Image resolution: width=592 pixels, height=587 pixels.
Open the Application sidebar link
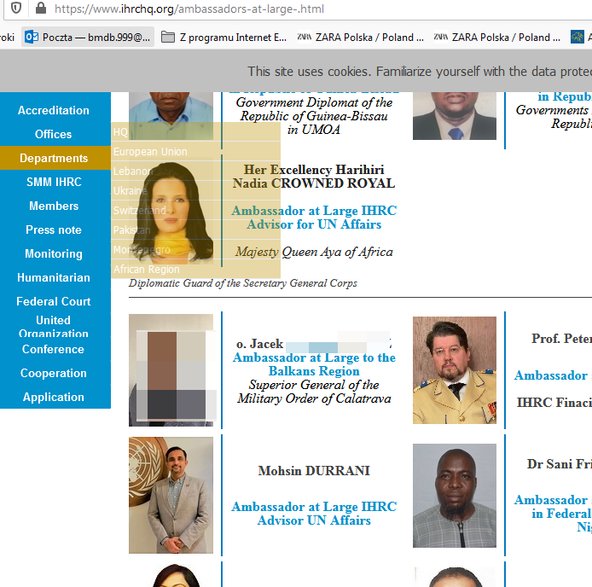55,397
